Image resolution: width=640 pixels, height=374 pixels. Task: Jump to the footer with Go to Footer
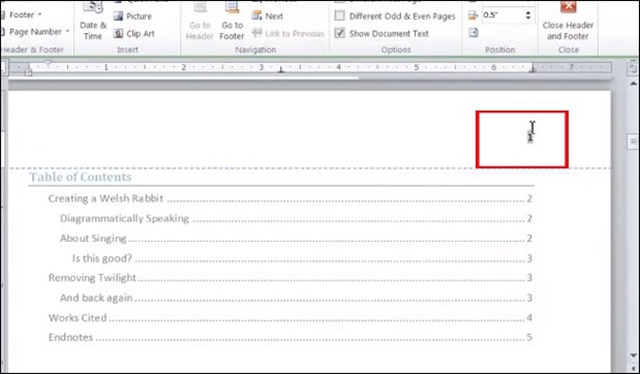click(232, 21)
